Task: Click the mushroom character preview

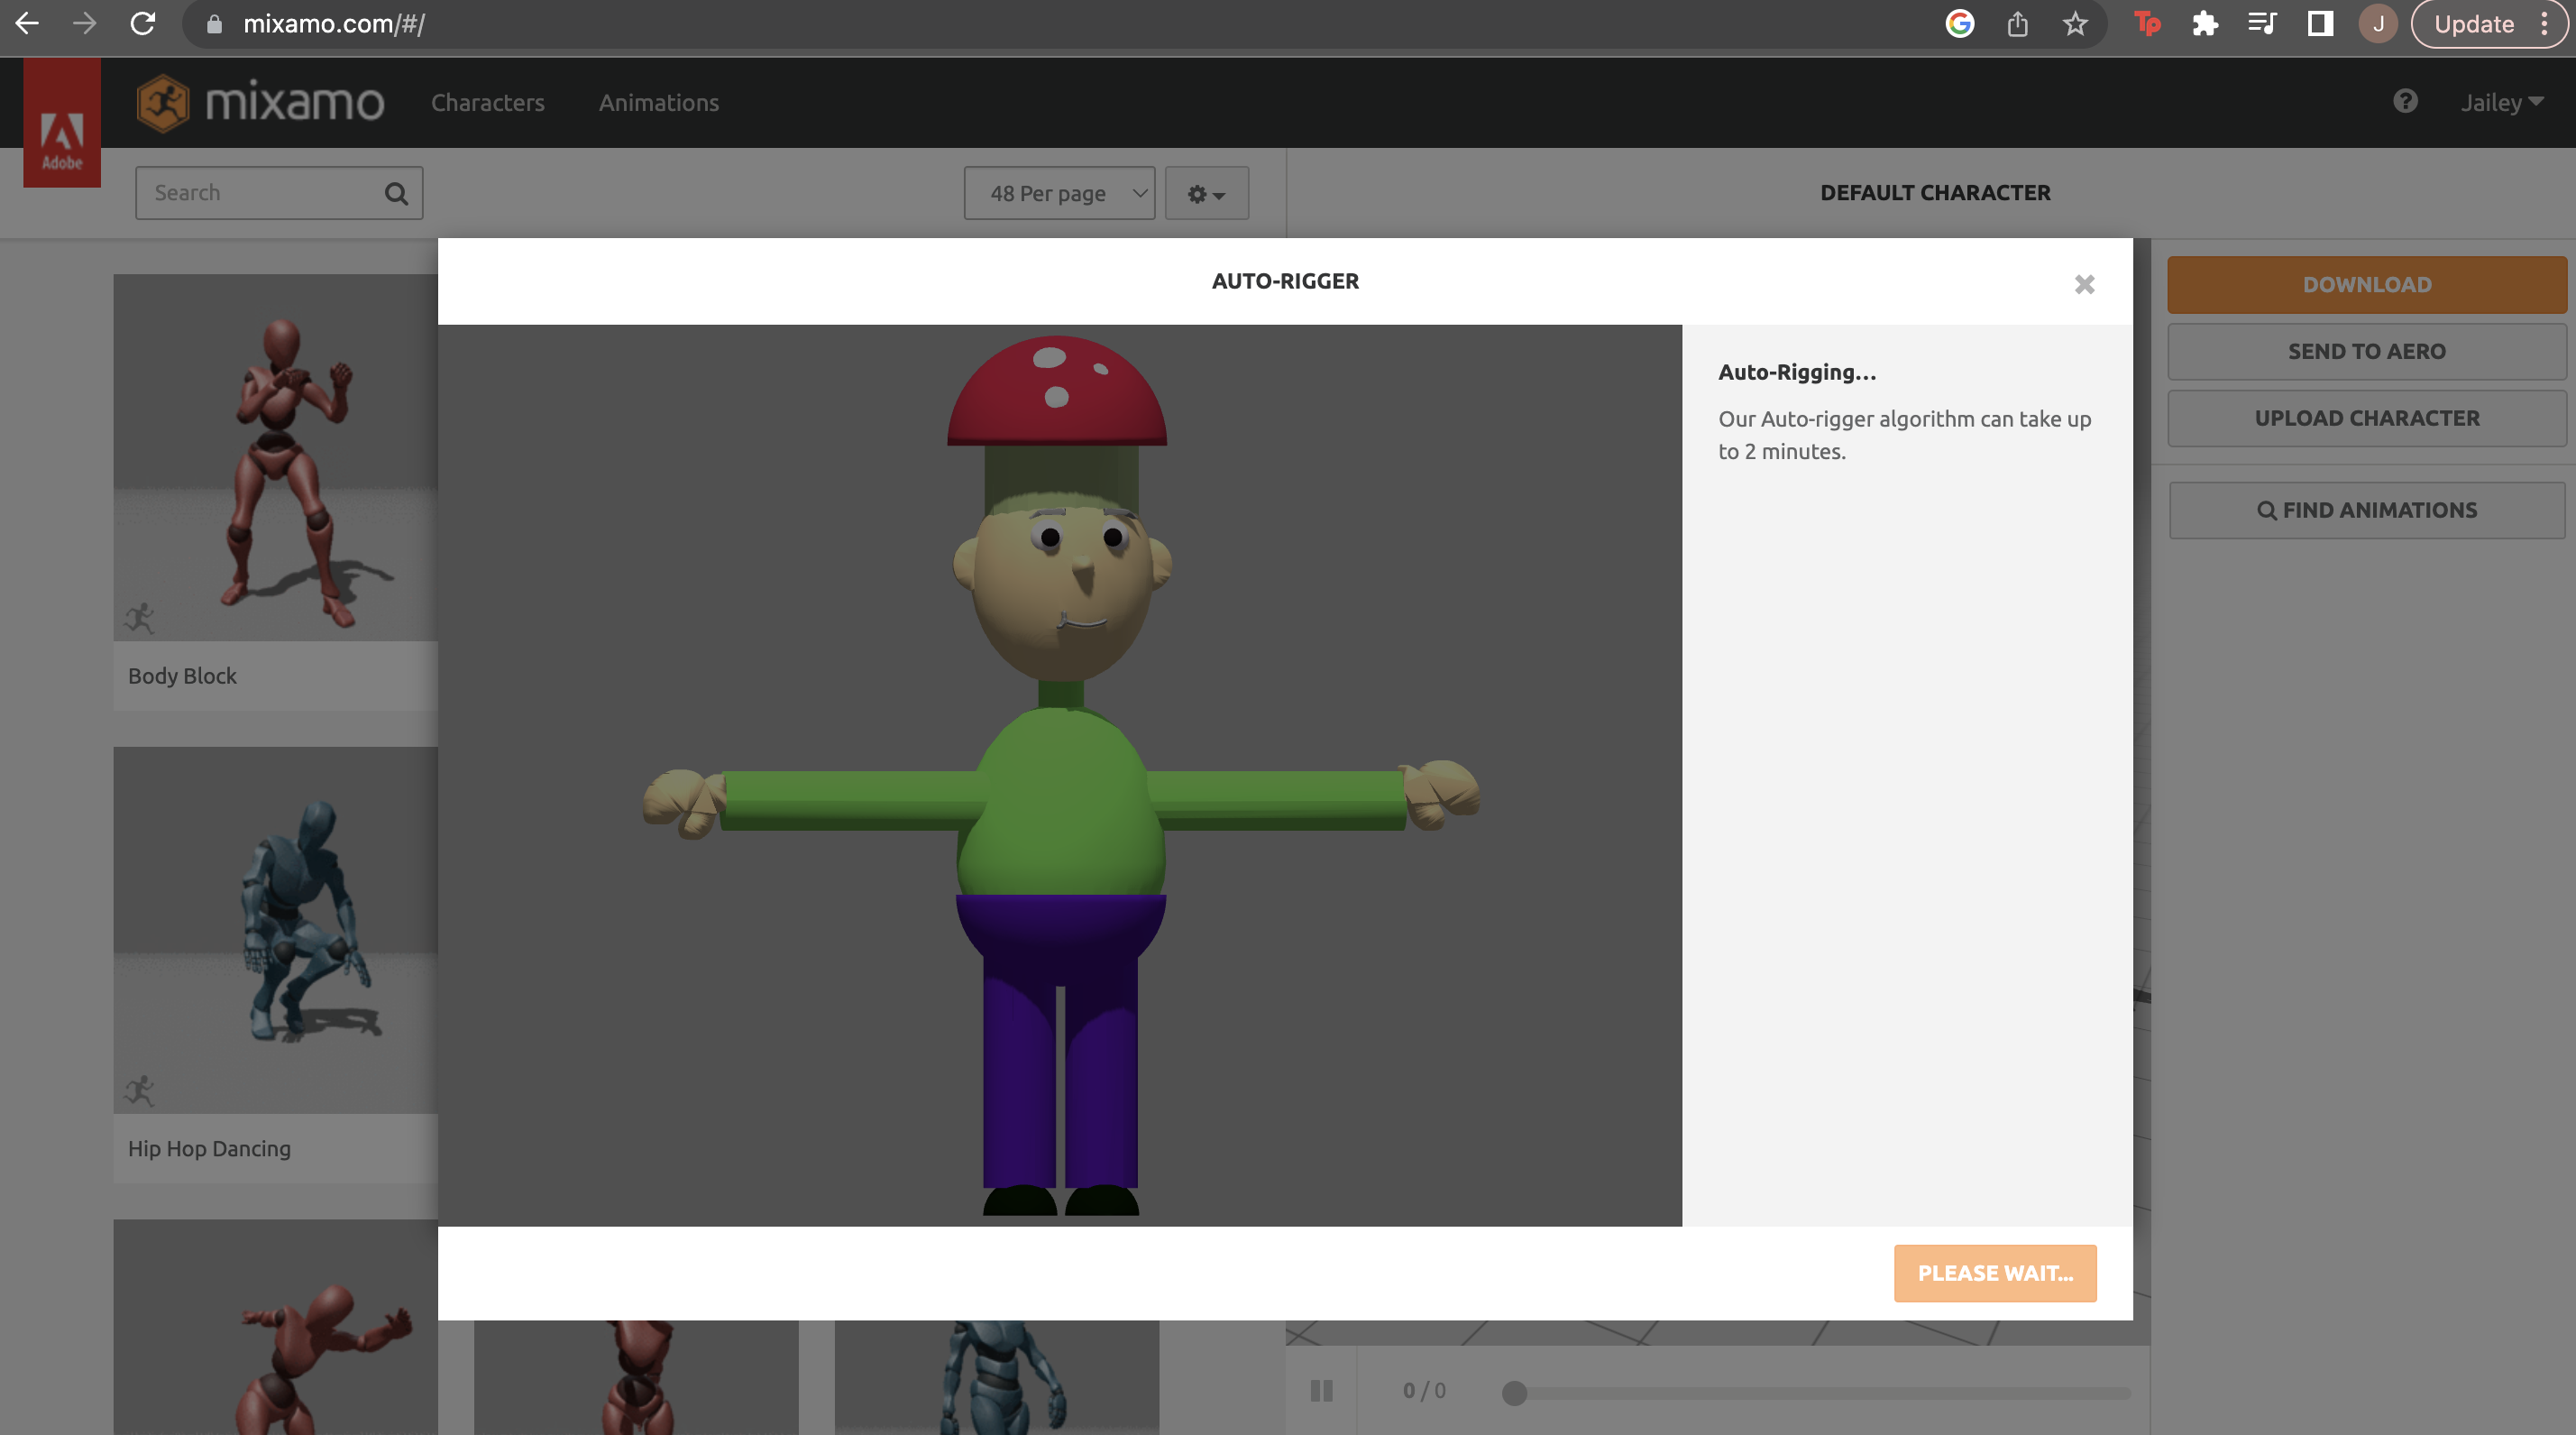Action: point(1060,775)
